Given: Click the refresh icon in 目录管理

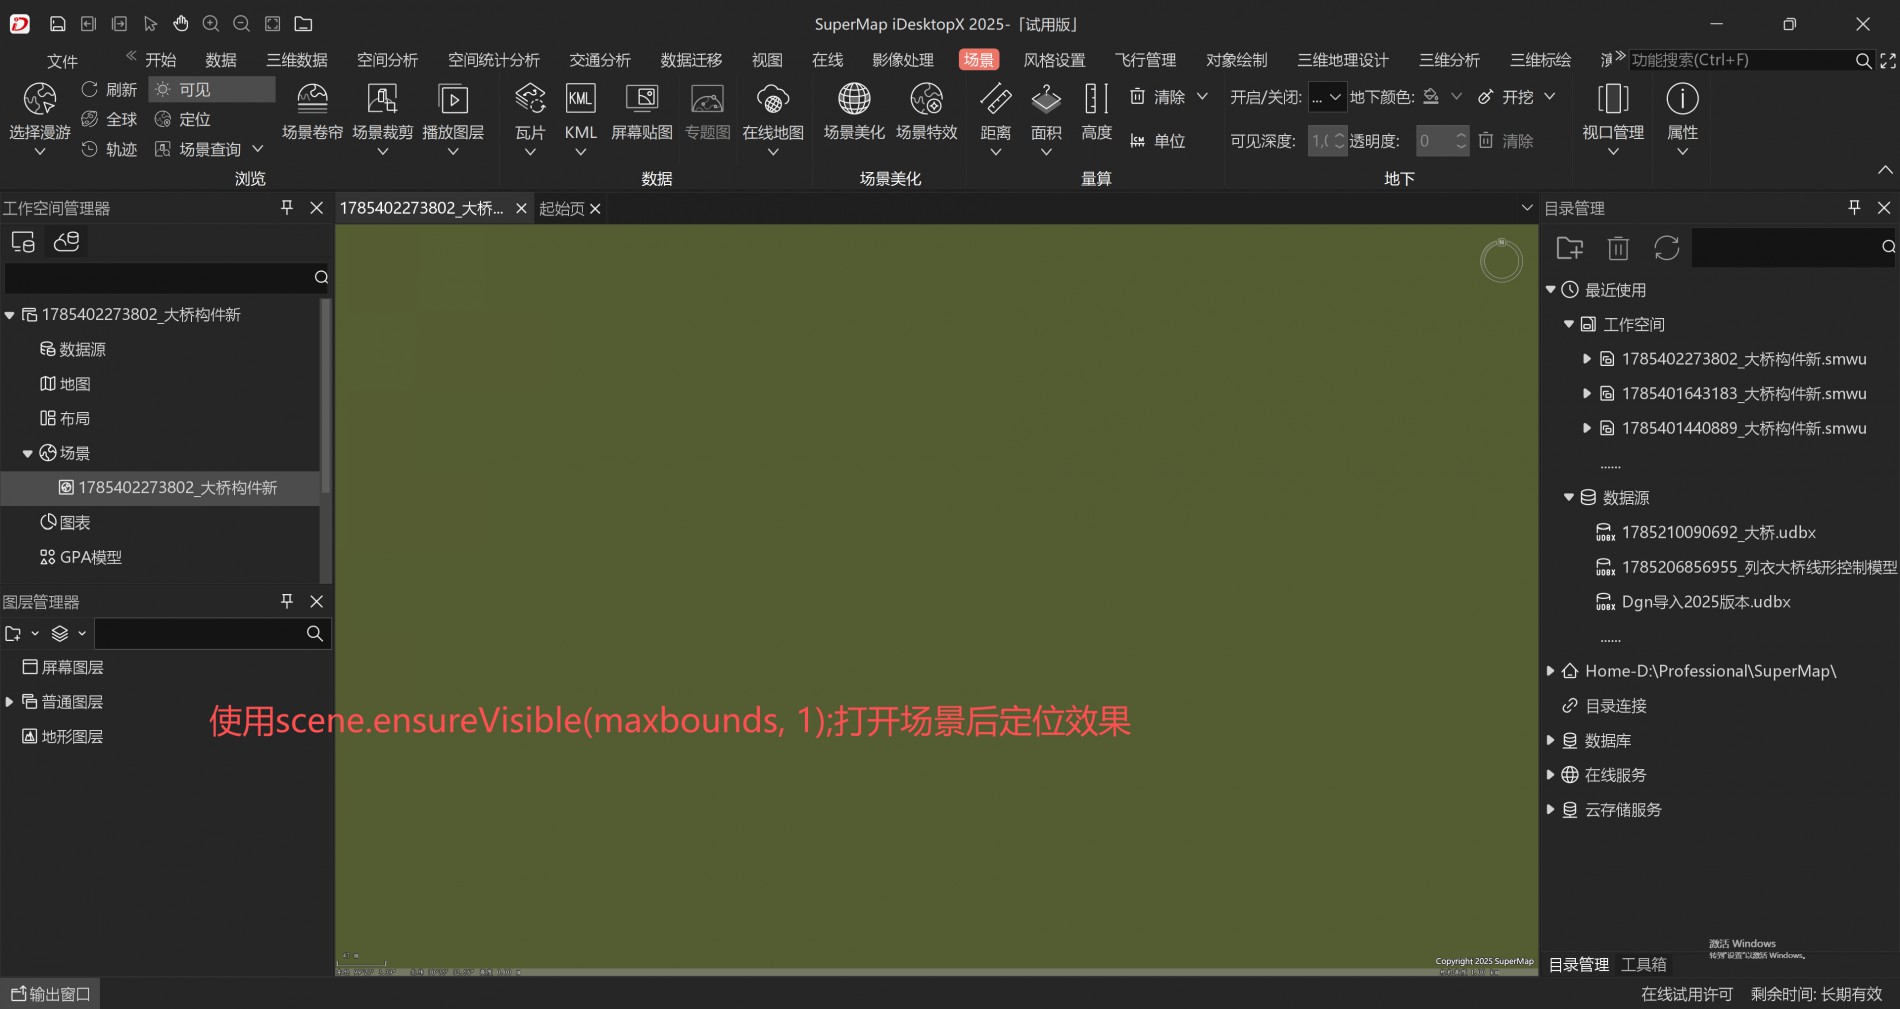Looking at the screenshot, I should [1666, 247].
